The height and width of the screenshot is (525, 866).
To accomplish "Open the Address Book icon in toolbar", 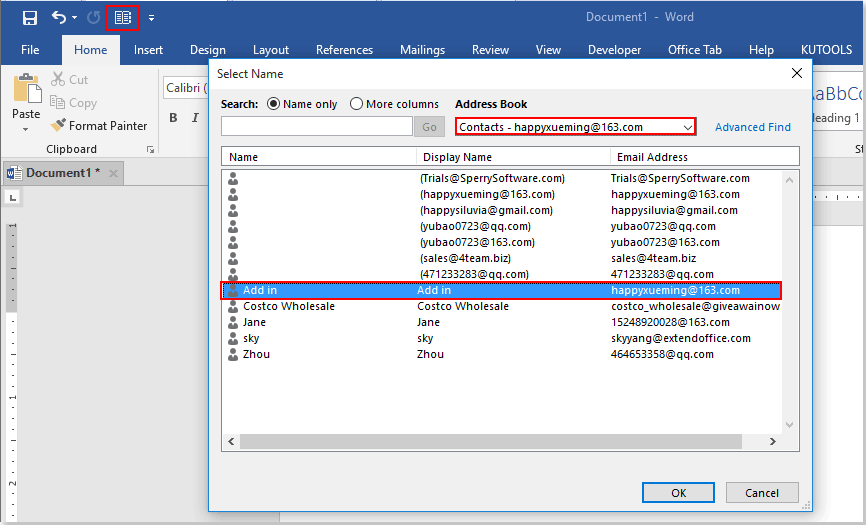I will tap(122, 18).
